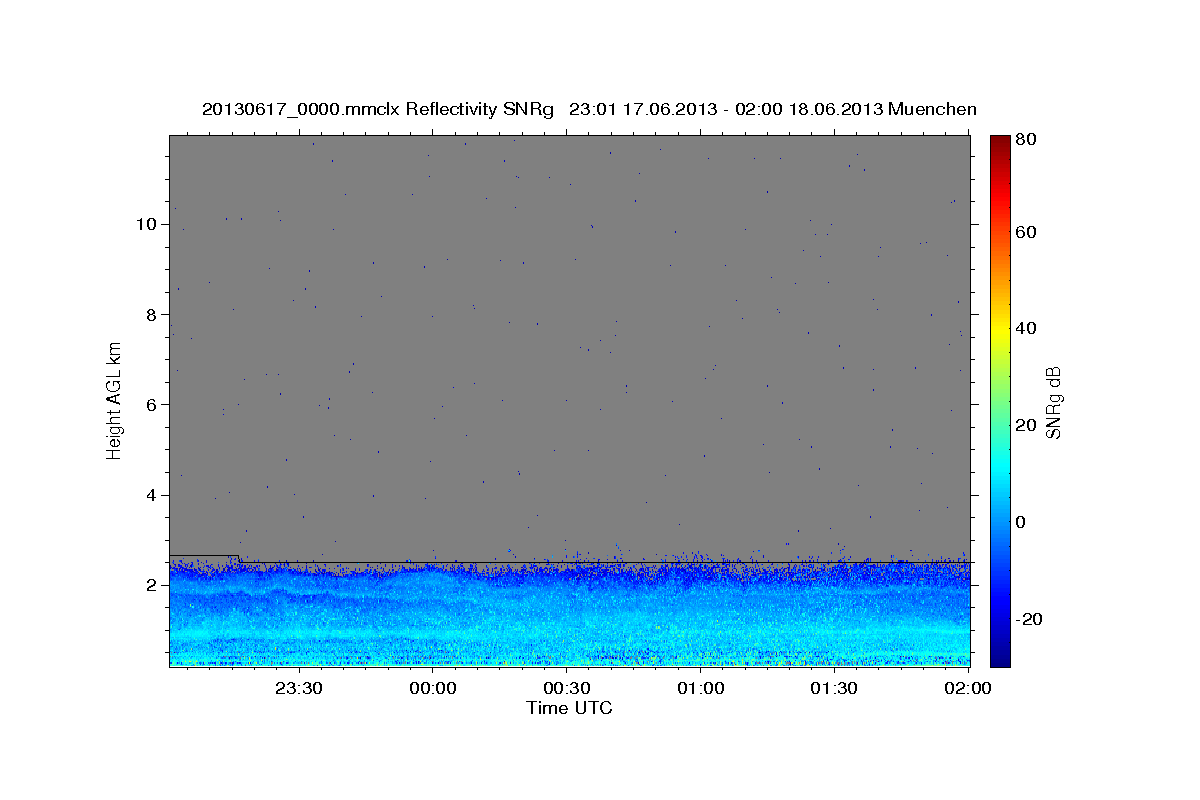
Task: Click the '01:30' time tick label
Action: (834, 688)
